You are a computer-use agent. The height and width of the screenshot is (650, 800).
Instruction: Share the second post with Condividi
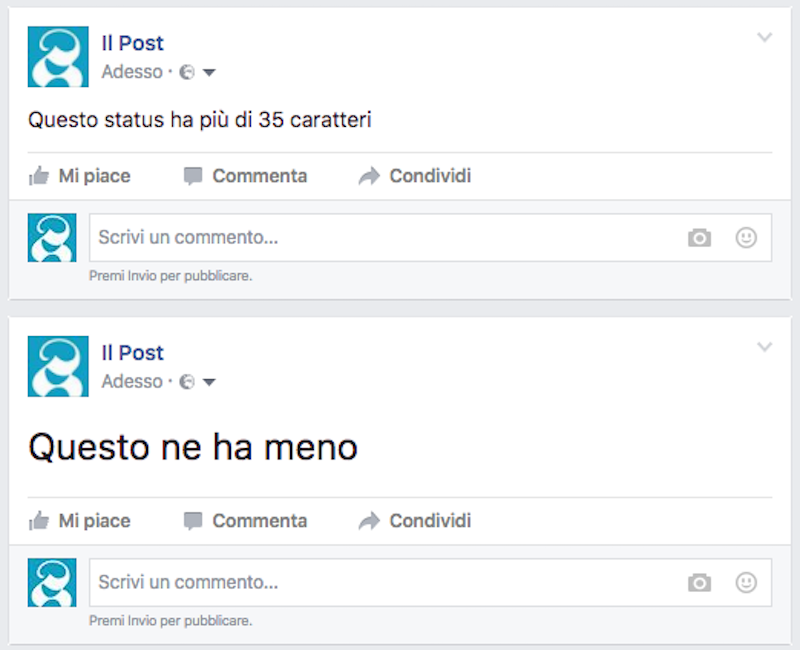(x=415, y=521)
